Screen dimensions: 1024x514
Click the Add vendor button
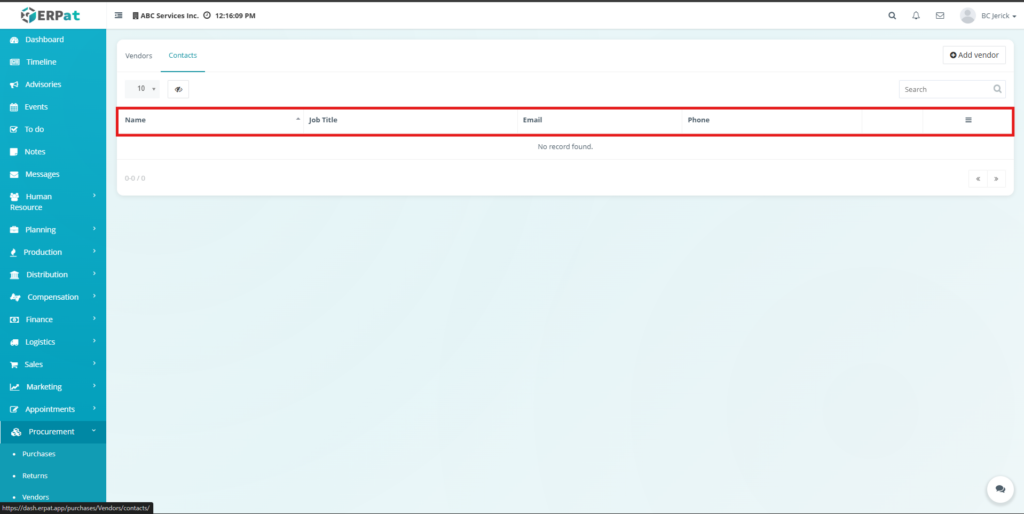[x=974, y=56]
